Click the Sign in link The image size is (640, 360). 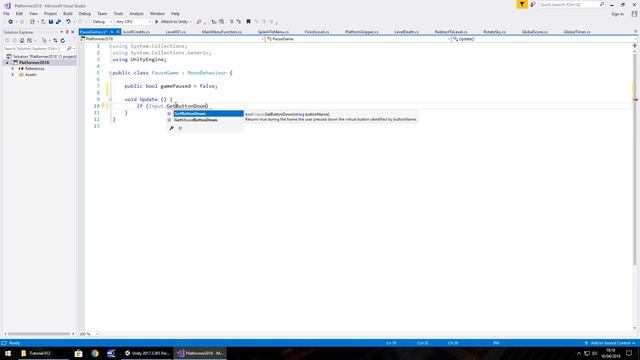tap(618, 14)
